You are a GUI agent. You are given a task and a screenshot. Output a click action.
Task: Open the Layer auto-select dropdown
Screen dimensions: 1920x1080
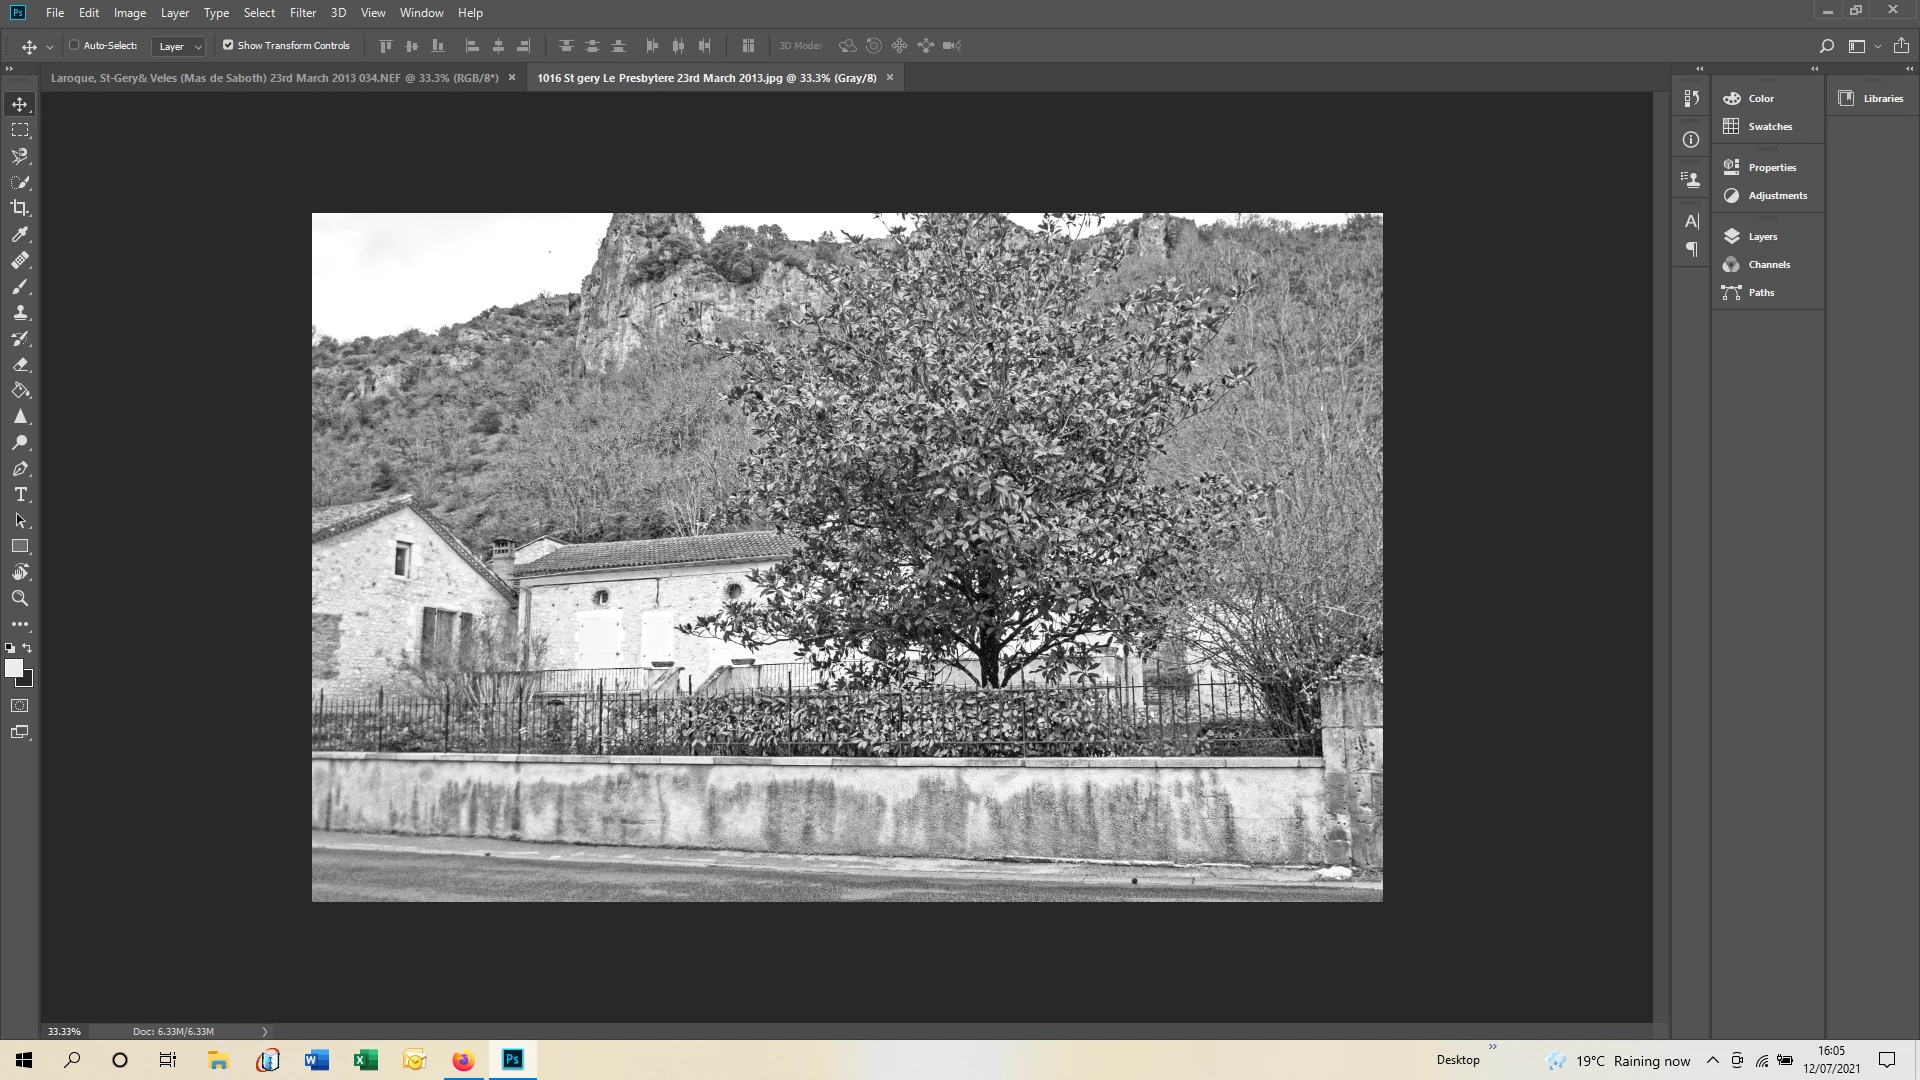tap(179, 46)
